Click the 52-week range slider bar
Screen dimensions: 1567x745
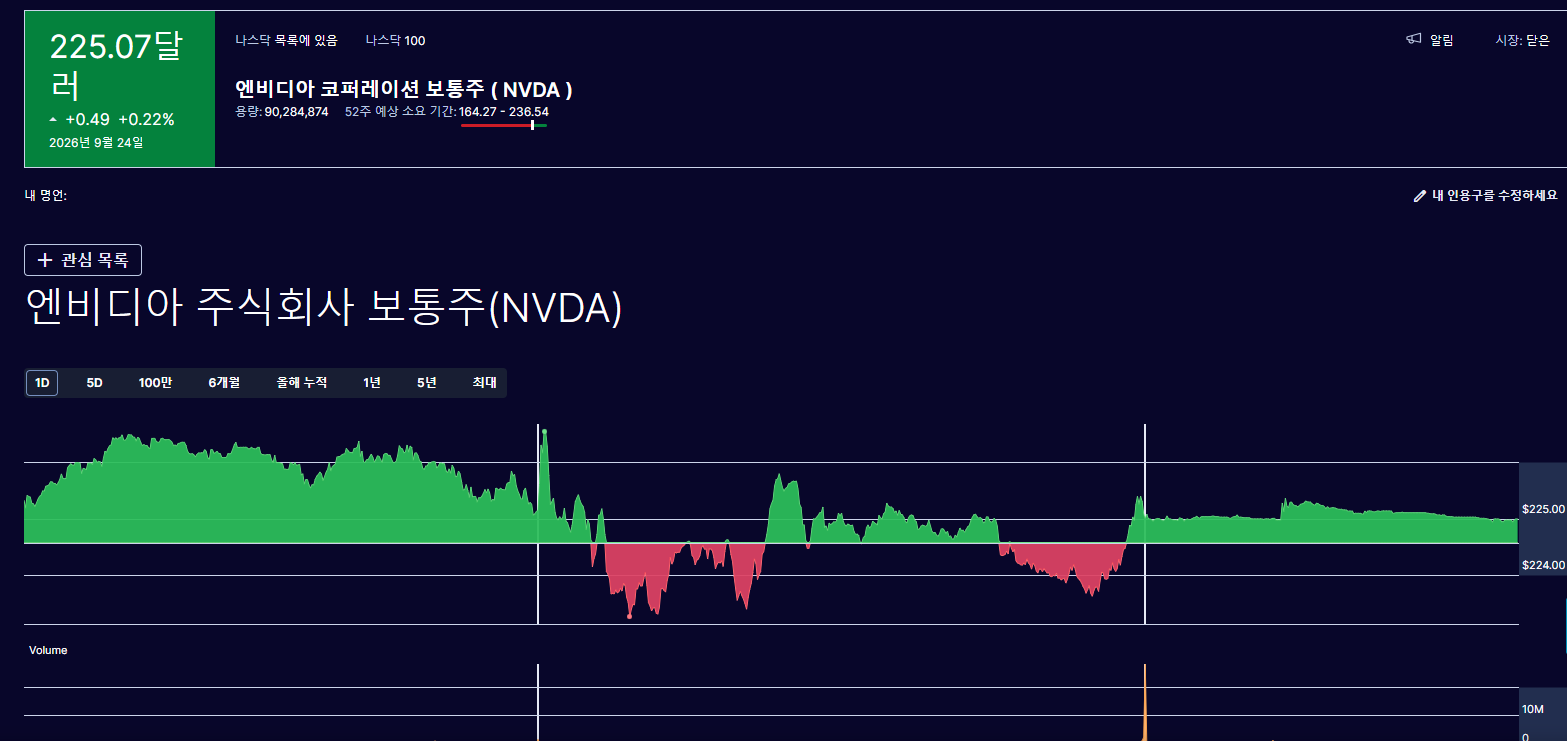click(x=504, y=125)
